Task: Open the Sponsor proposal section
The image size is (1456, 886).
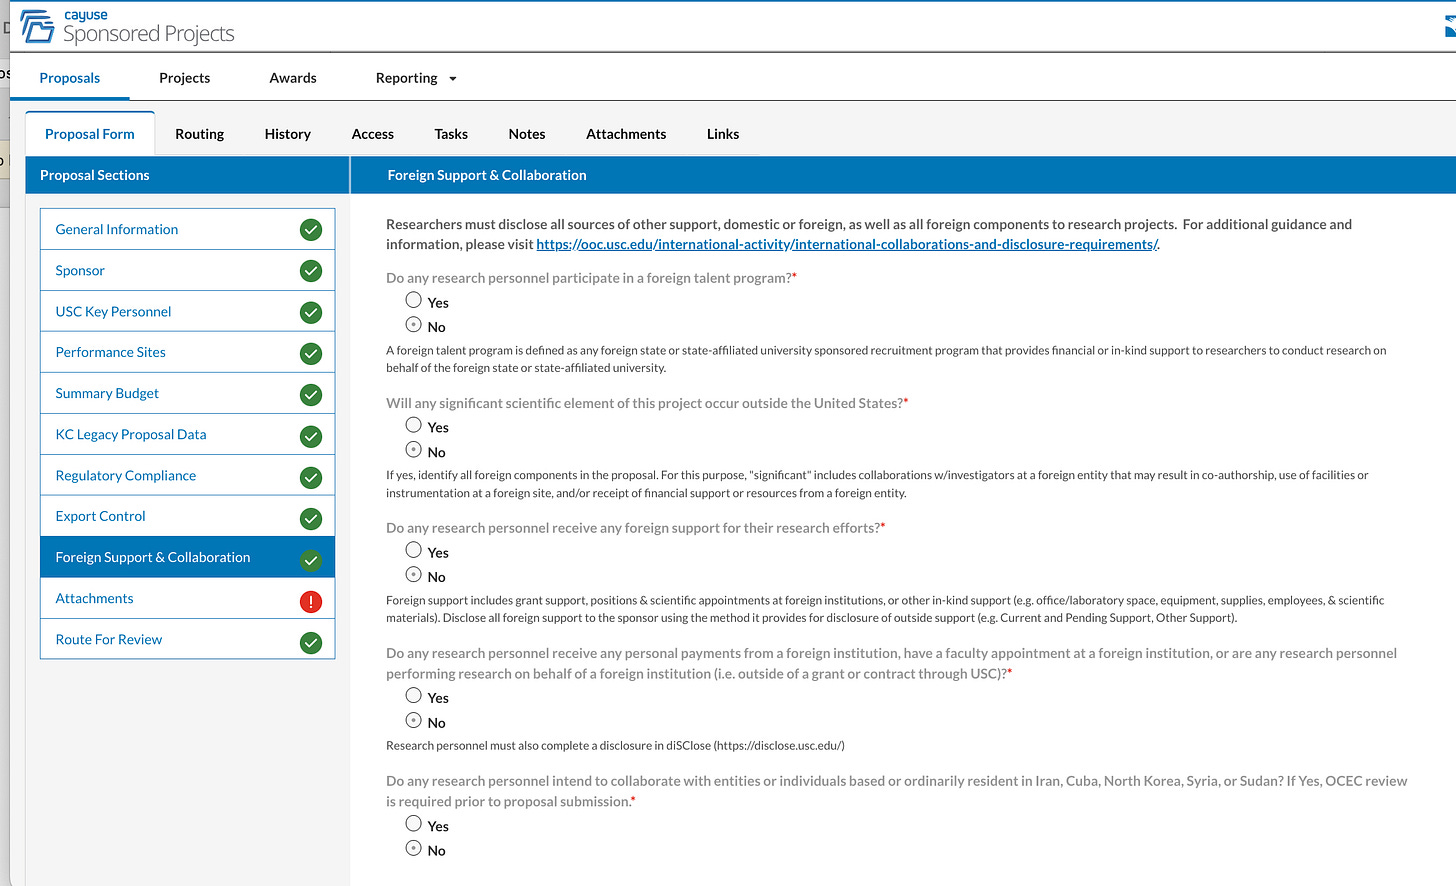Action: coord(187,270)
